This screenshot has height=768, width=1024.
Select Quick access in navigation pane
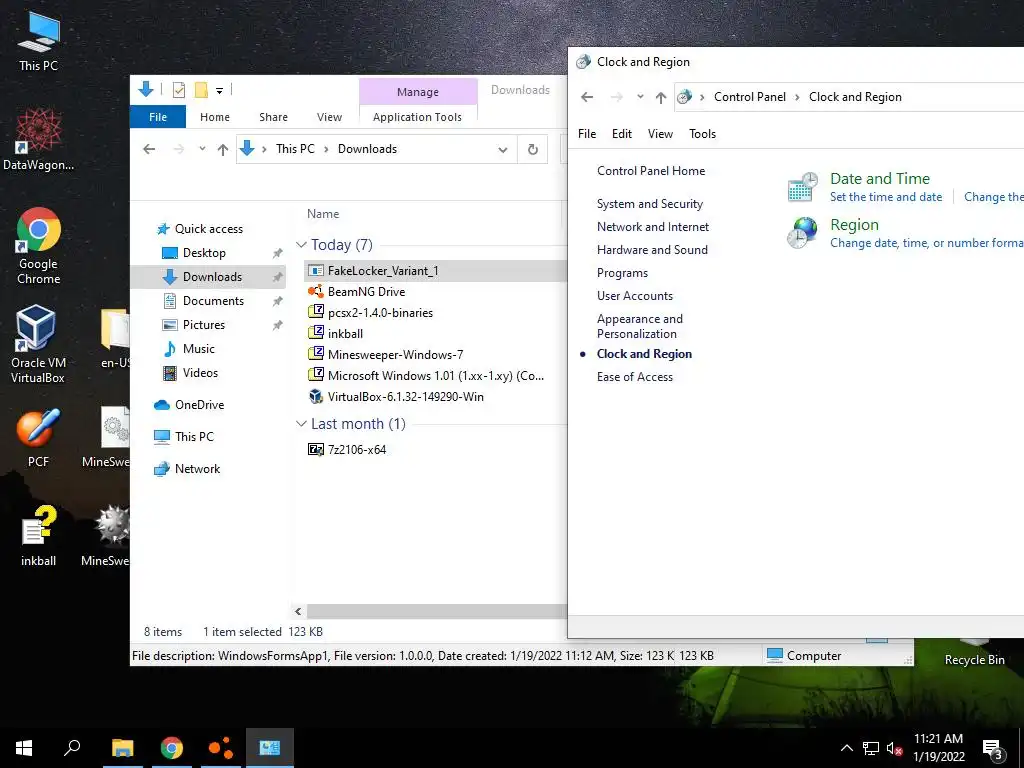point(208,229)
